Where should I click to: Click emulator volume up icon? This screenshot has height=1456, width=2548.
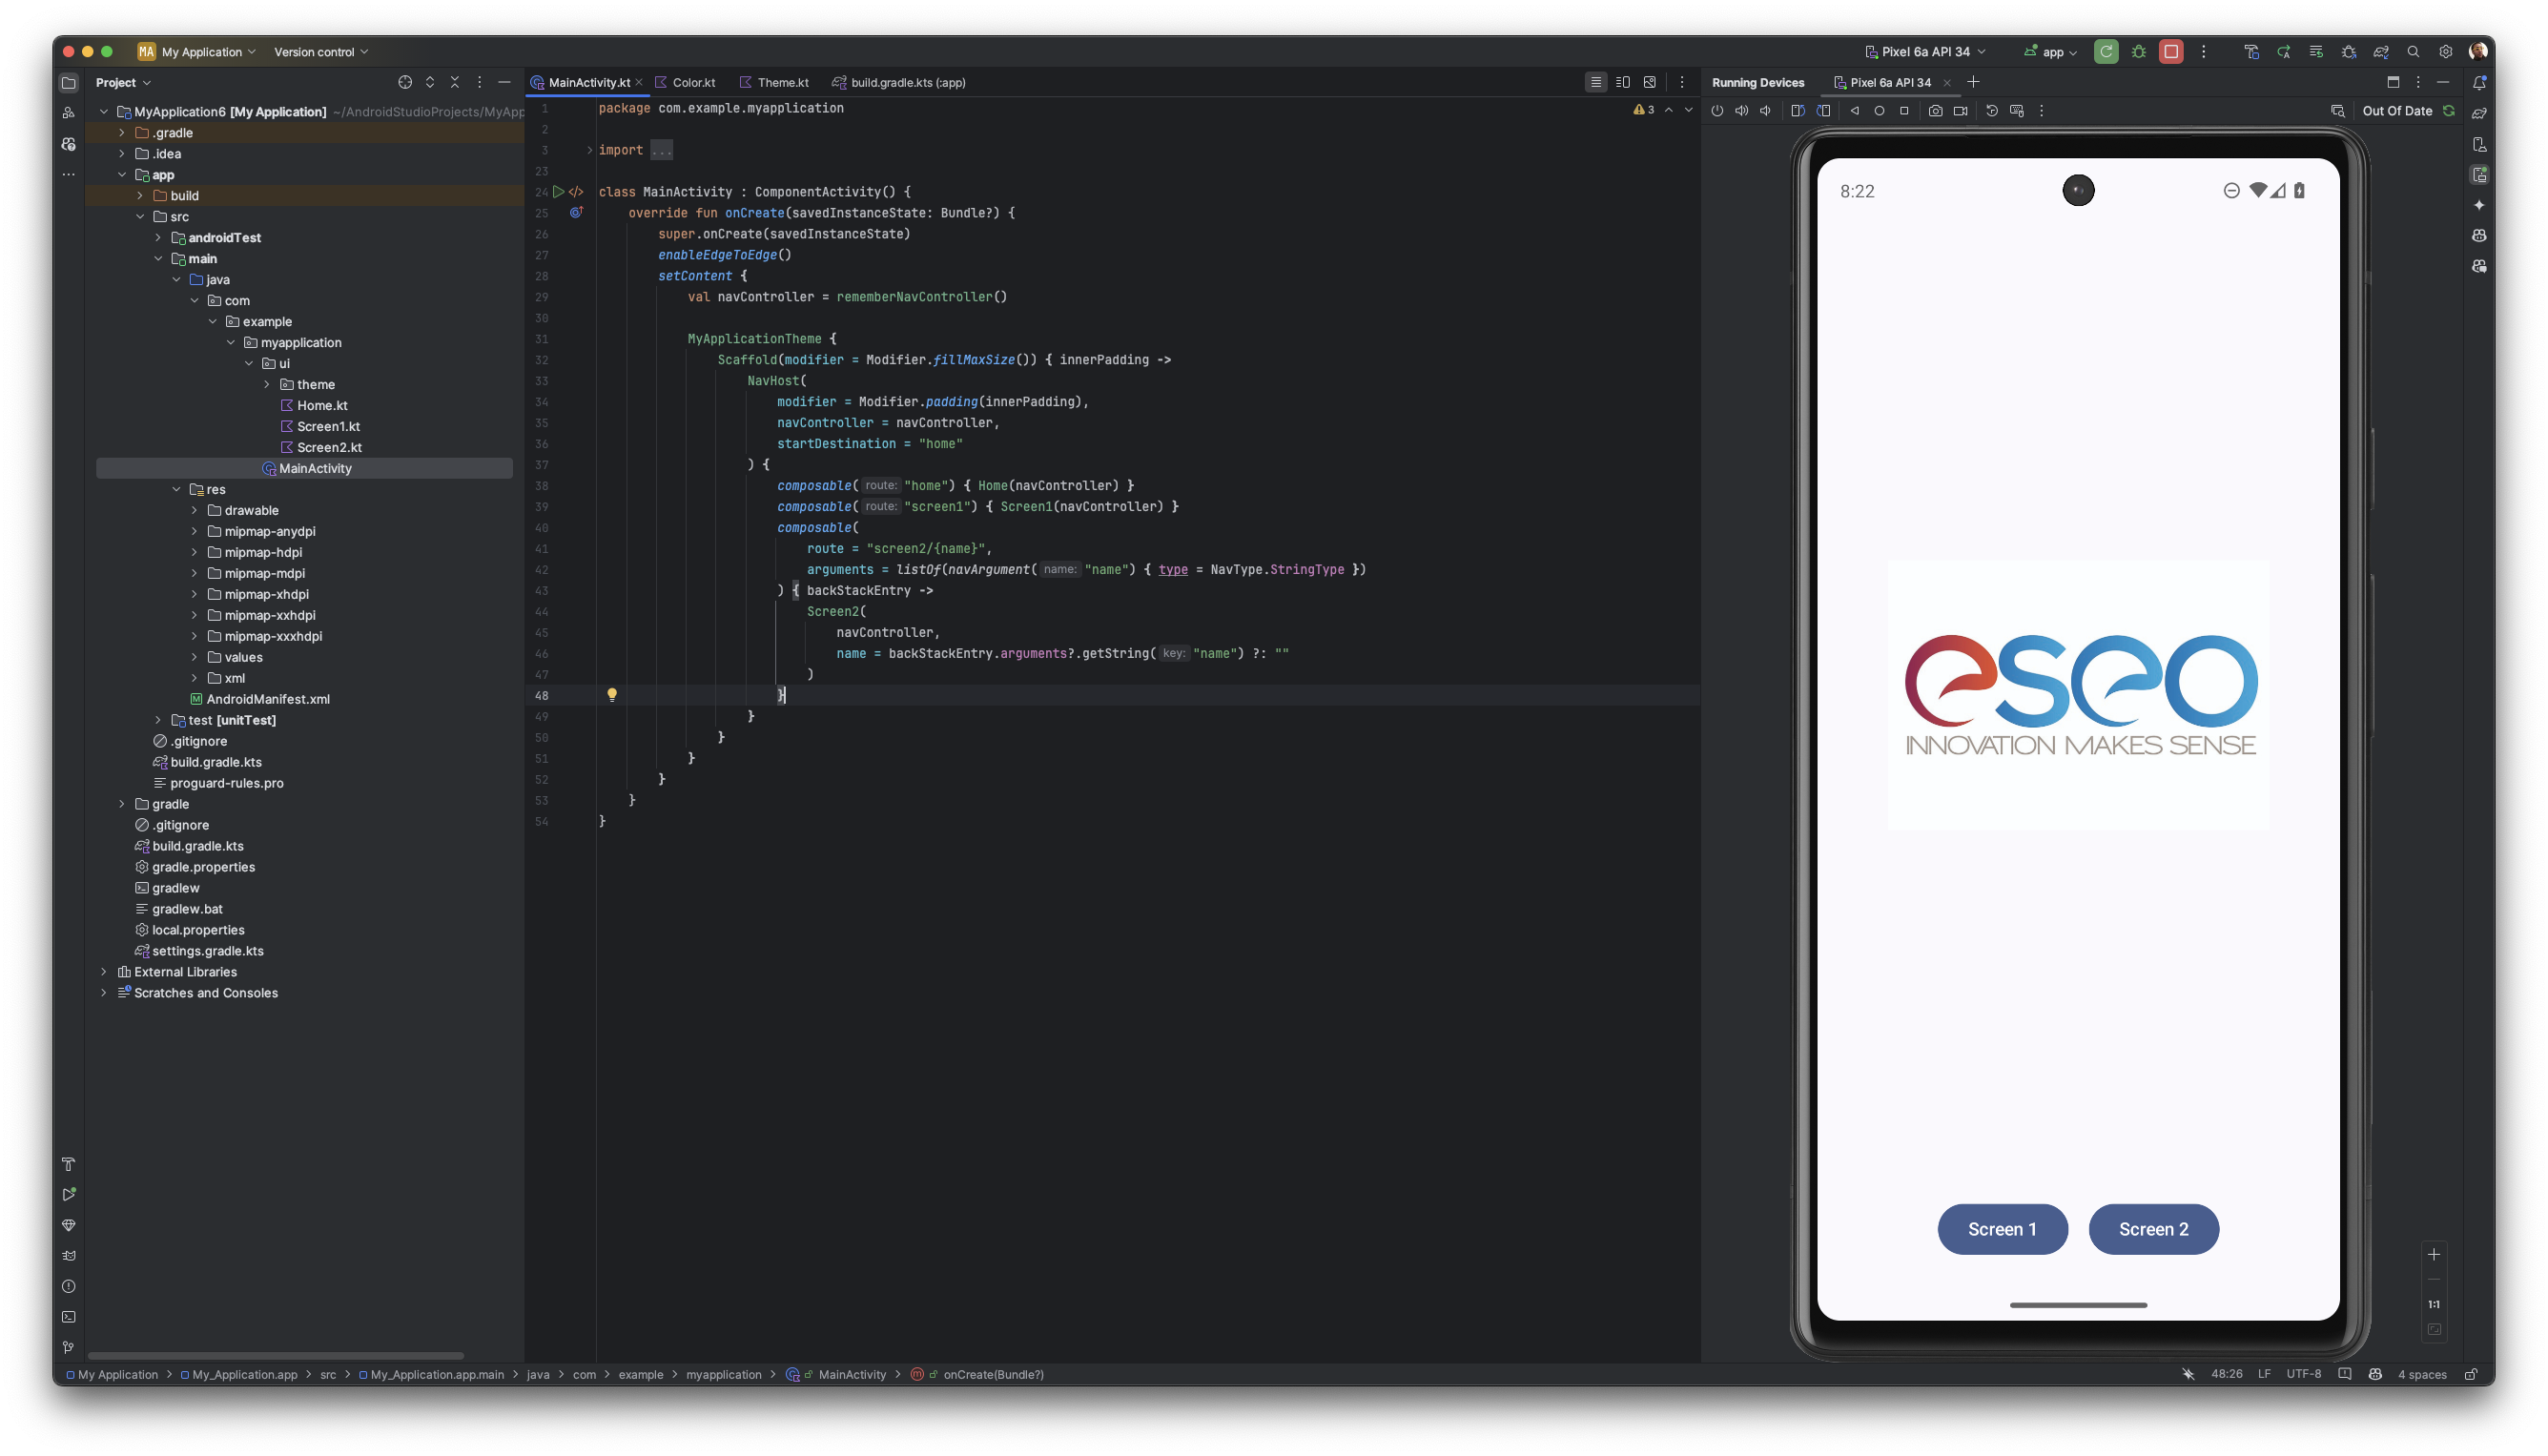(1741, 111)
